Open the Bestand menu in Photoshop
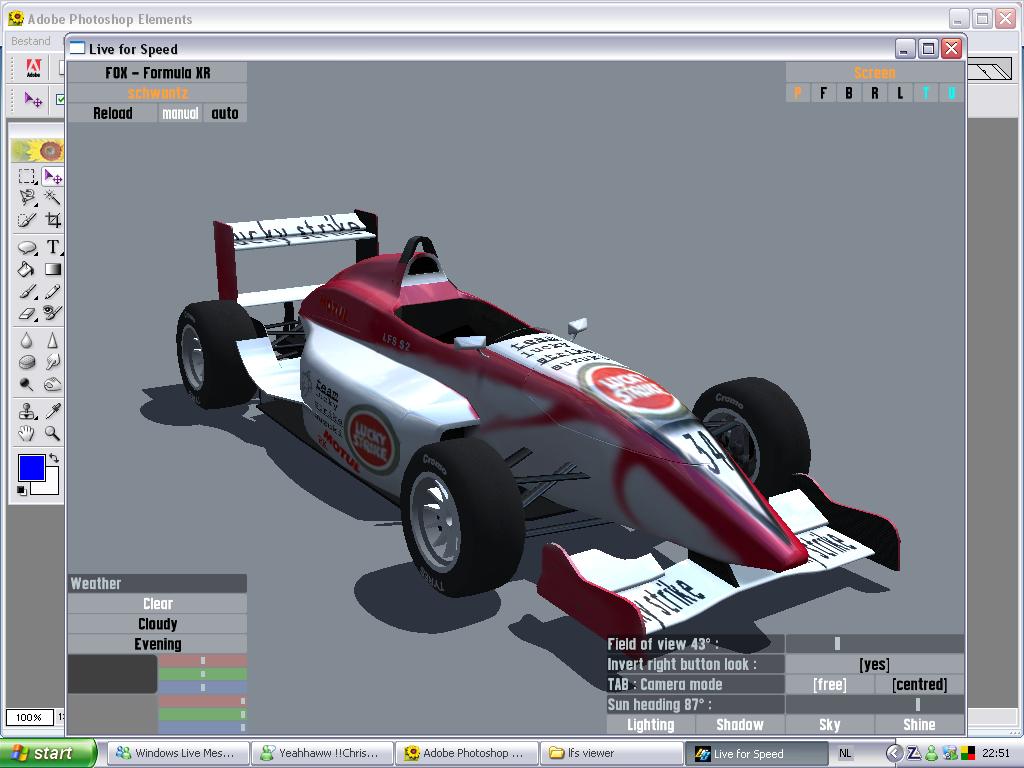Screen dimensions: 1024x768 coord(31,41)
